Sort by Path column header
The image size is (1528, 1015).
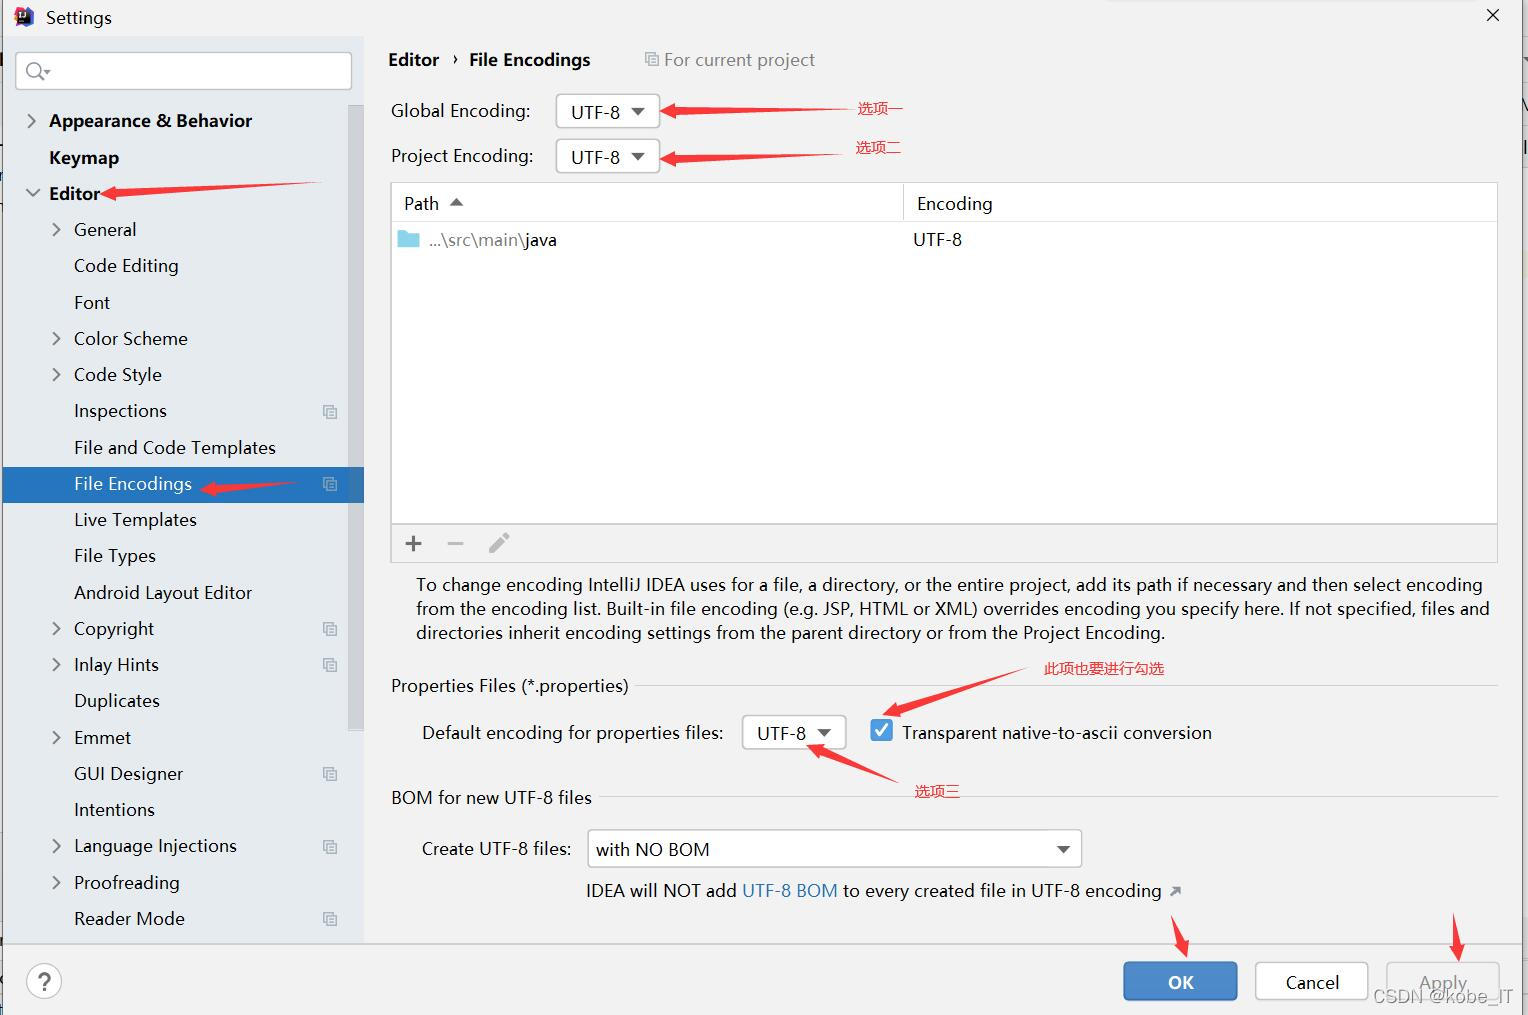click(647, 203)
